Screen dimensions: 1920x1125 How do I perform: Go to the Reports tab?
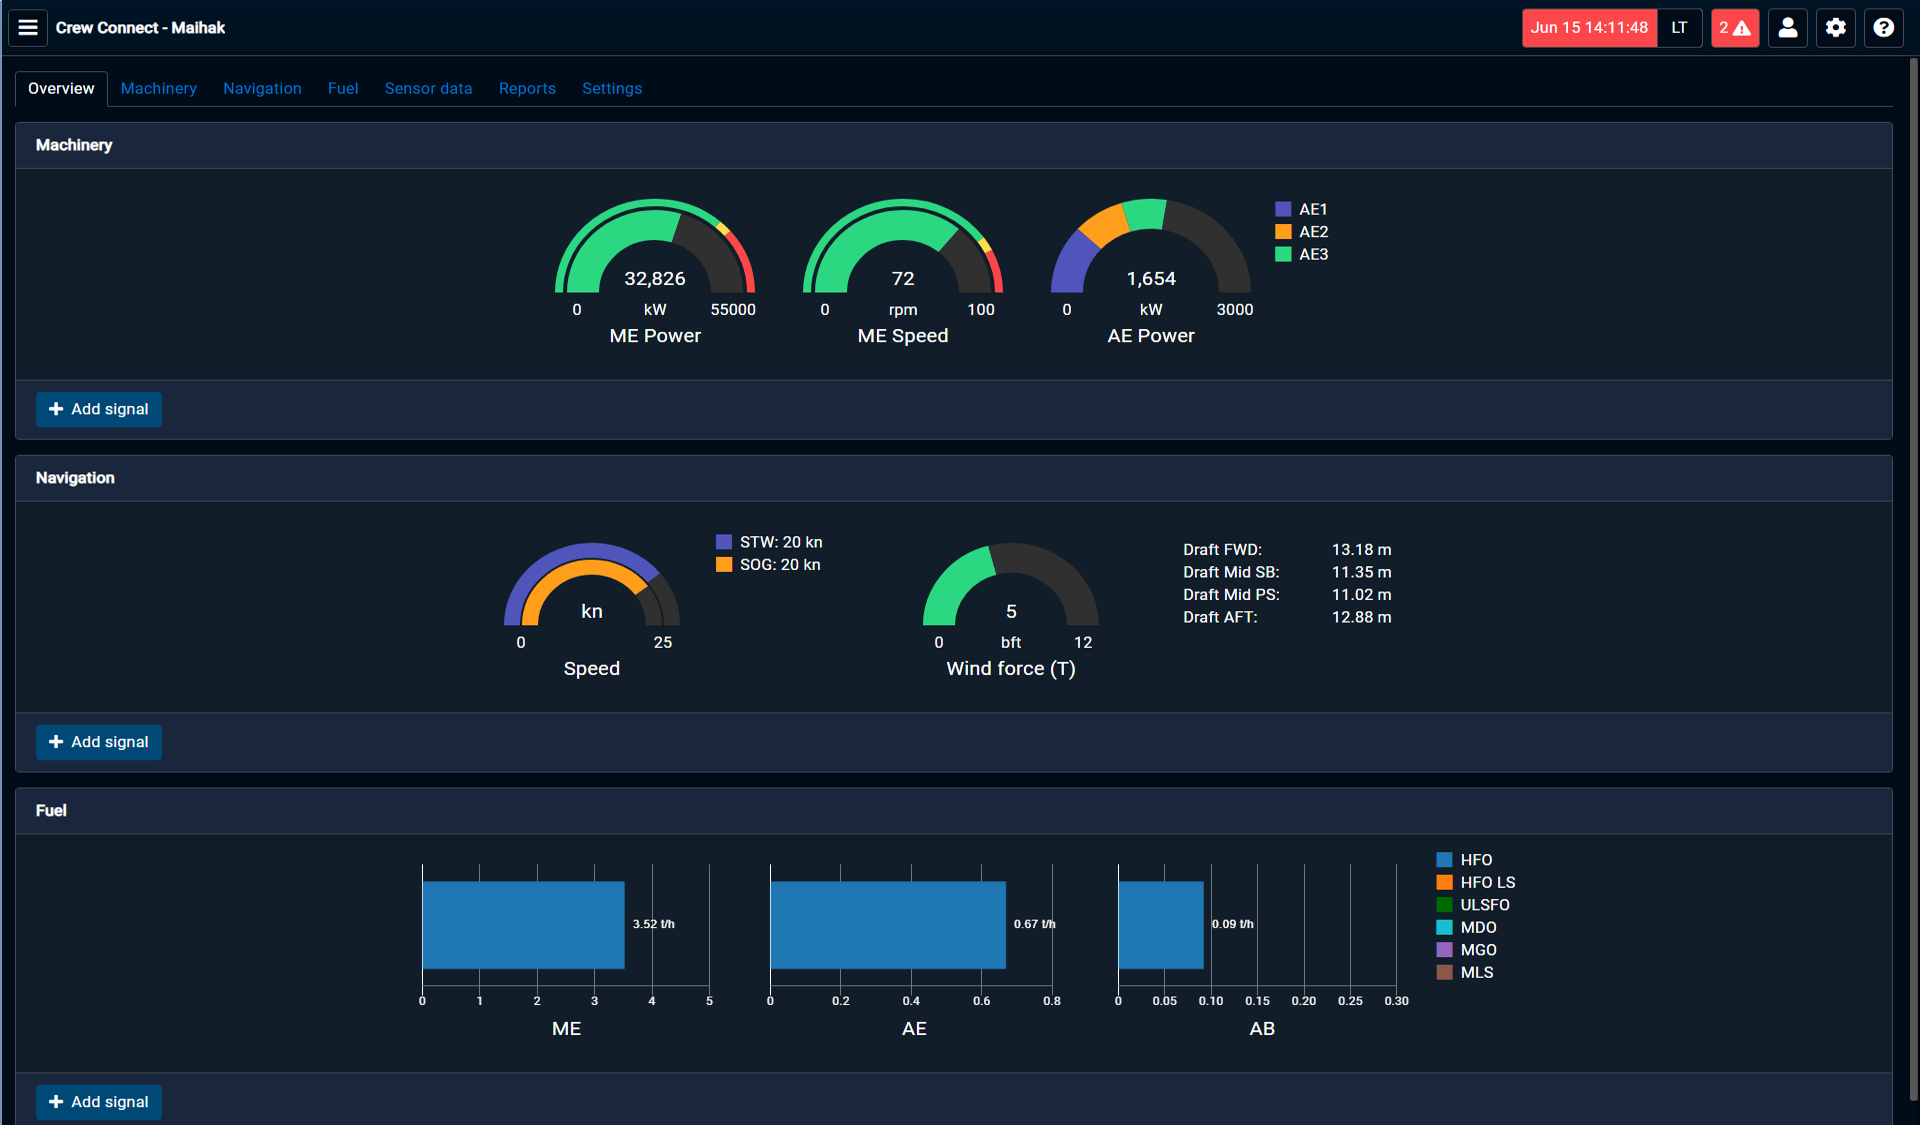tap(527, 88)
